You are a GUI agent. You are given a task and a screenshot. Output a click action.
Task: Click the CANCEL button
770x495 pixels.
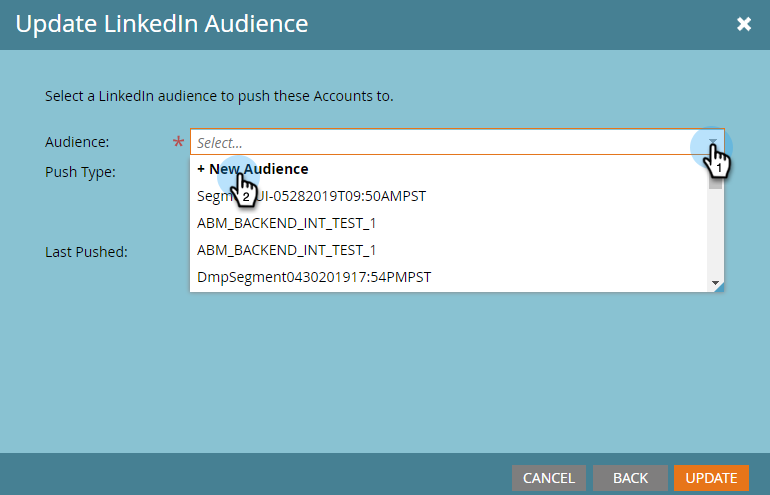(549, 478)
